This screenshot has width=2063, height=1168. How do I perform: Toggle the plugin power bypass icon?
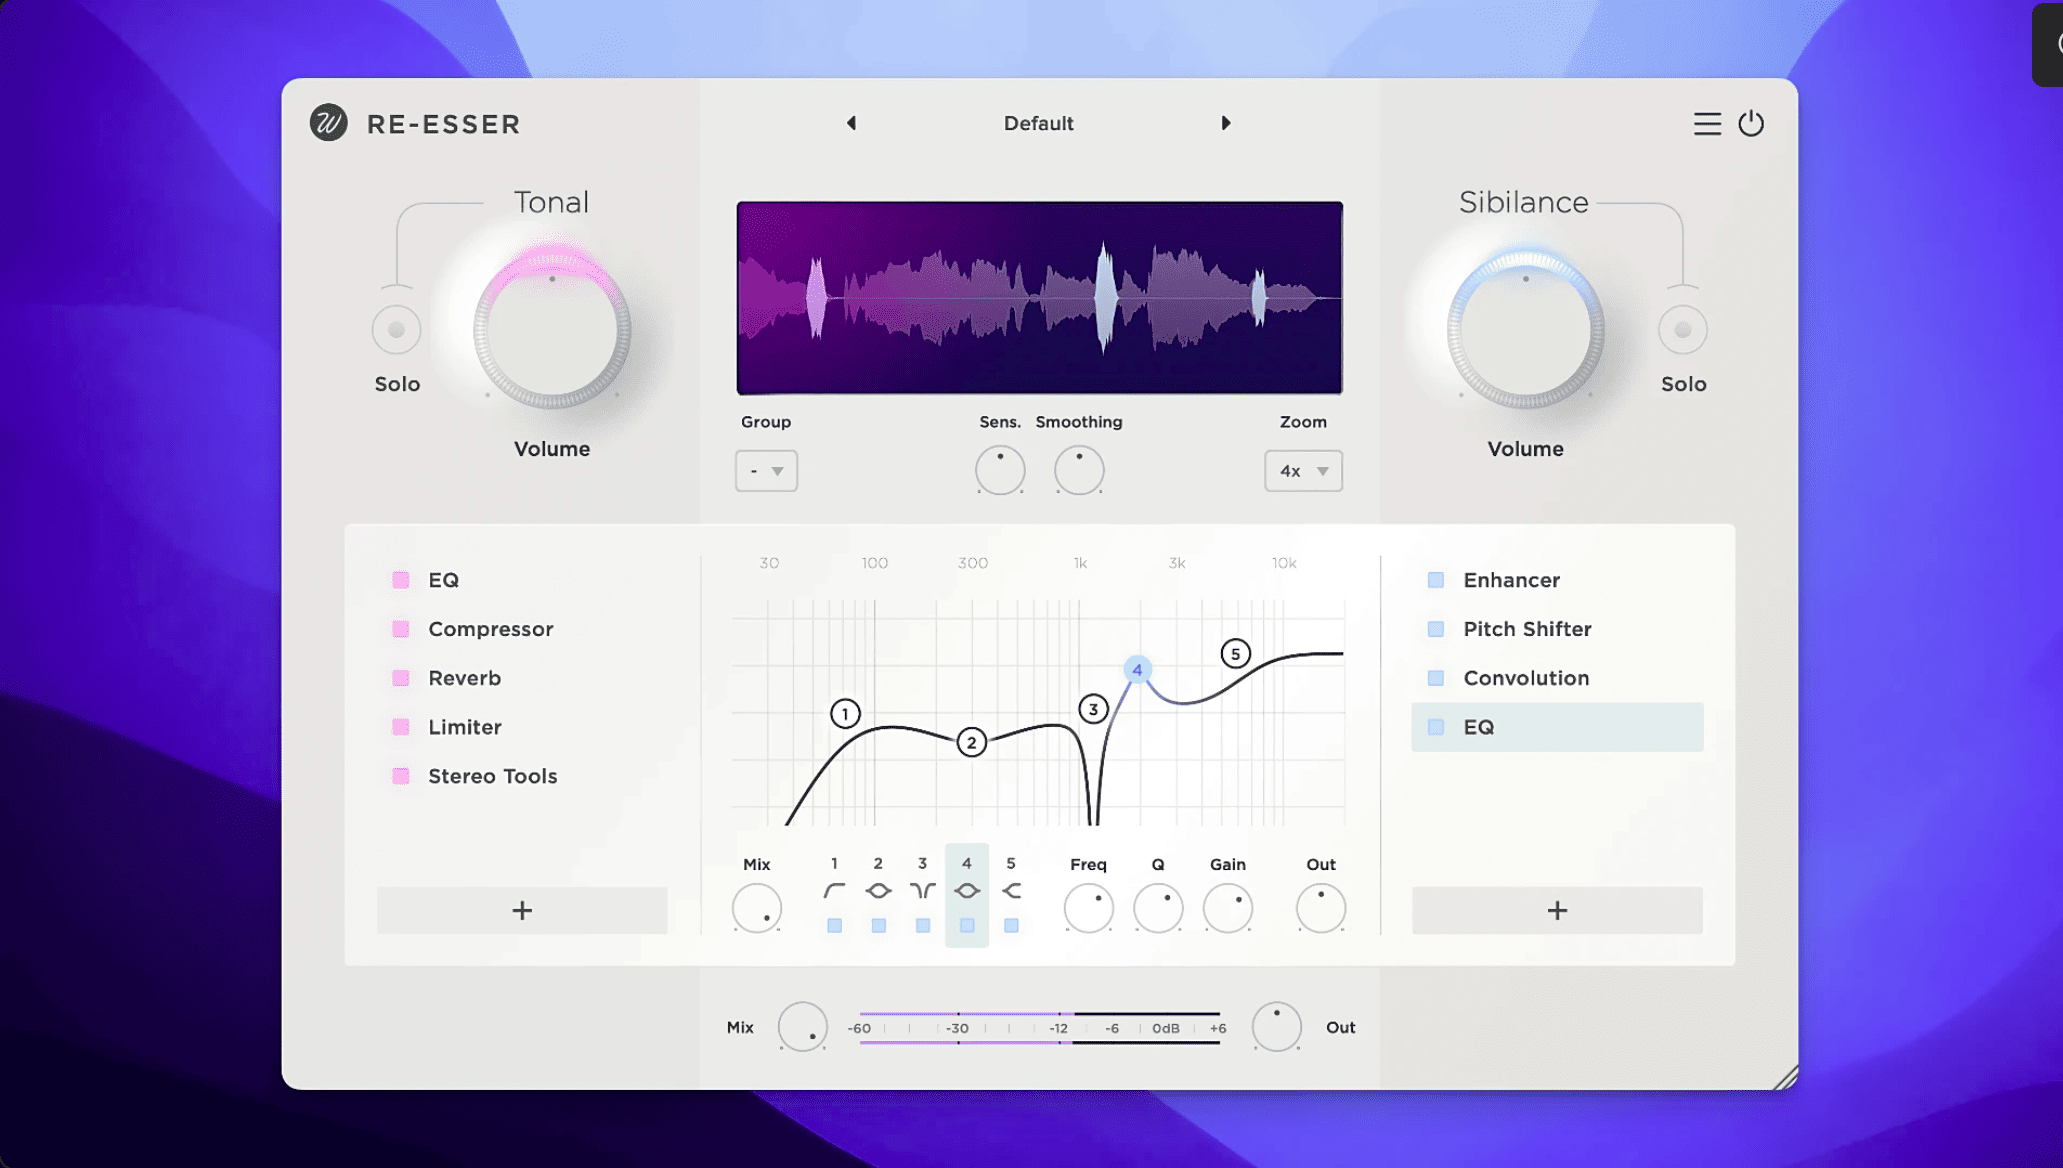click(x=1751, y=124)
